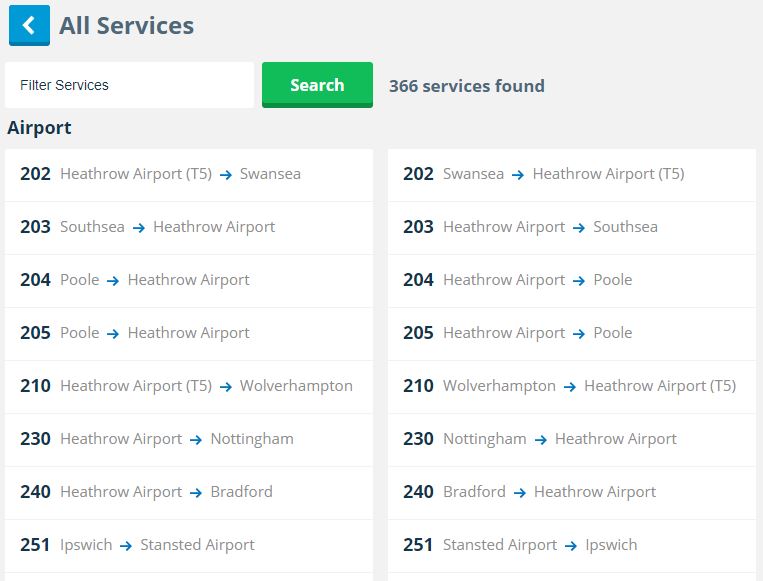Open 204 Poole to Heathrow Airport
This screenshot has width=763, height=581.
pyautogui.click(x=188, y=280)
